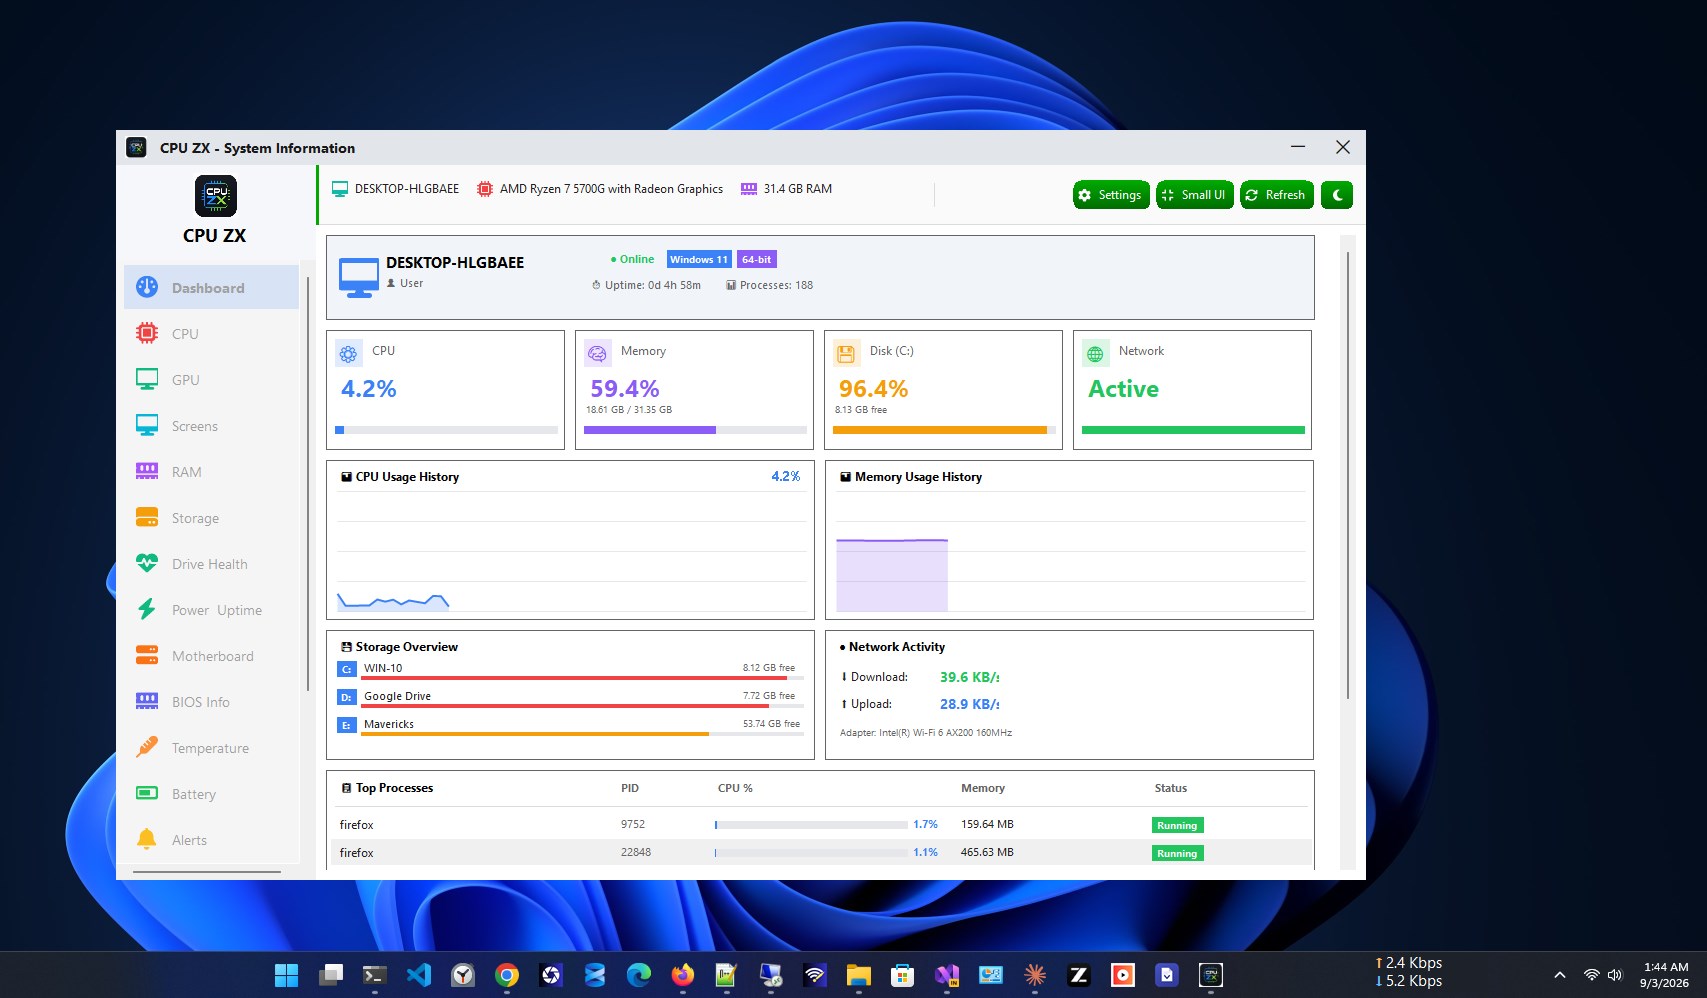Image resolution: width=1707 pixels, height=998 pixels.
Task: Select Storage in the sidebar
Action: click(211, 518)
